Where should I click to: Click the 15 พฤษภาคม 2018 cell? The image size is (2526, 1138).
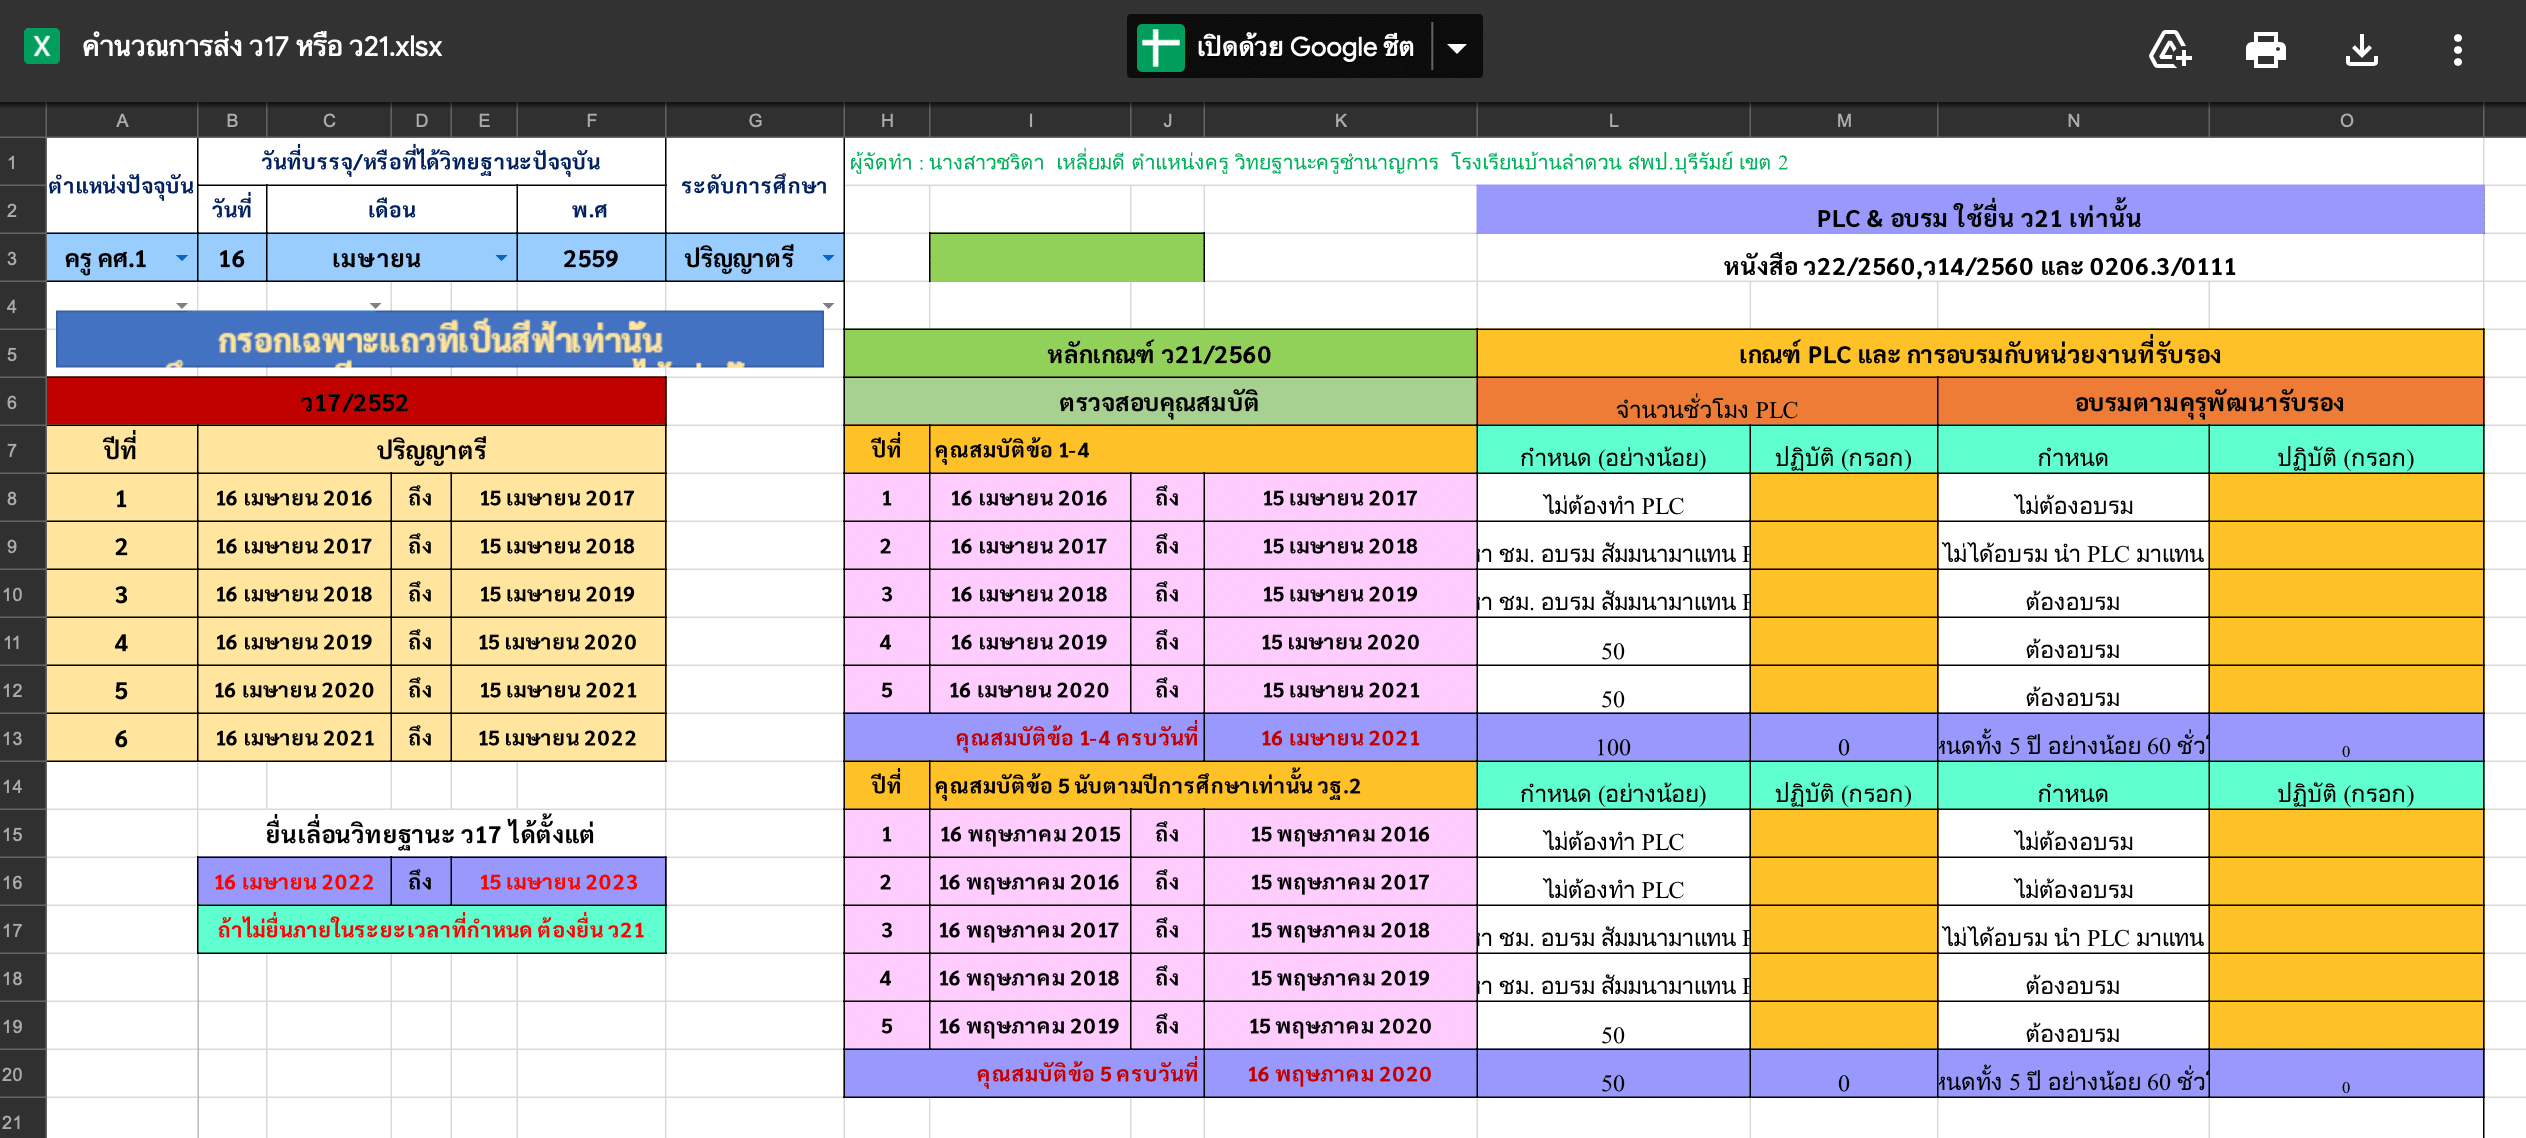pyautogui.click(x=1340, y=930)
